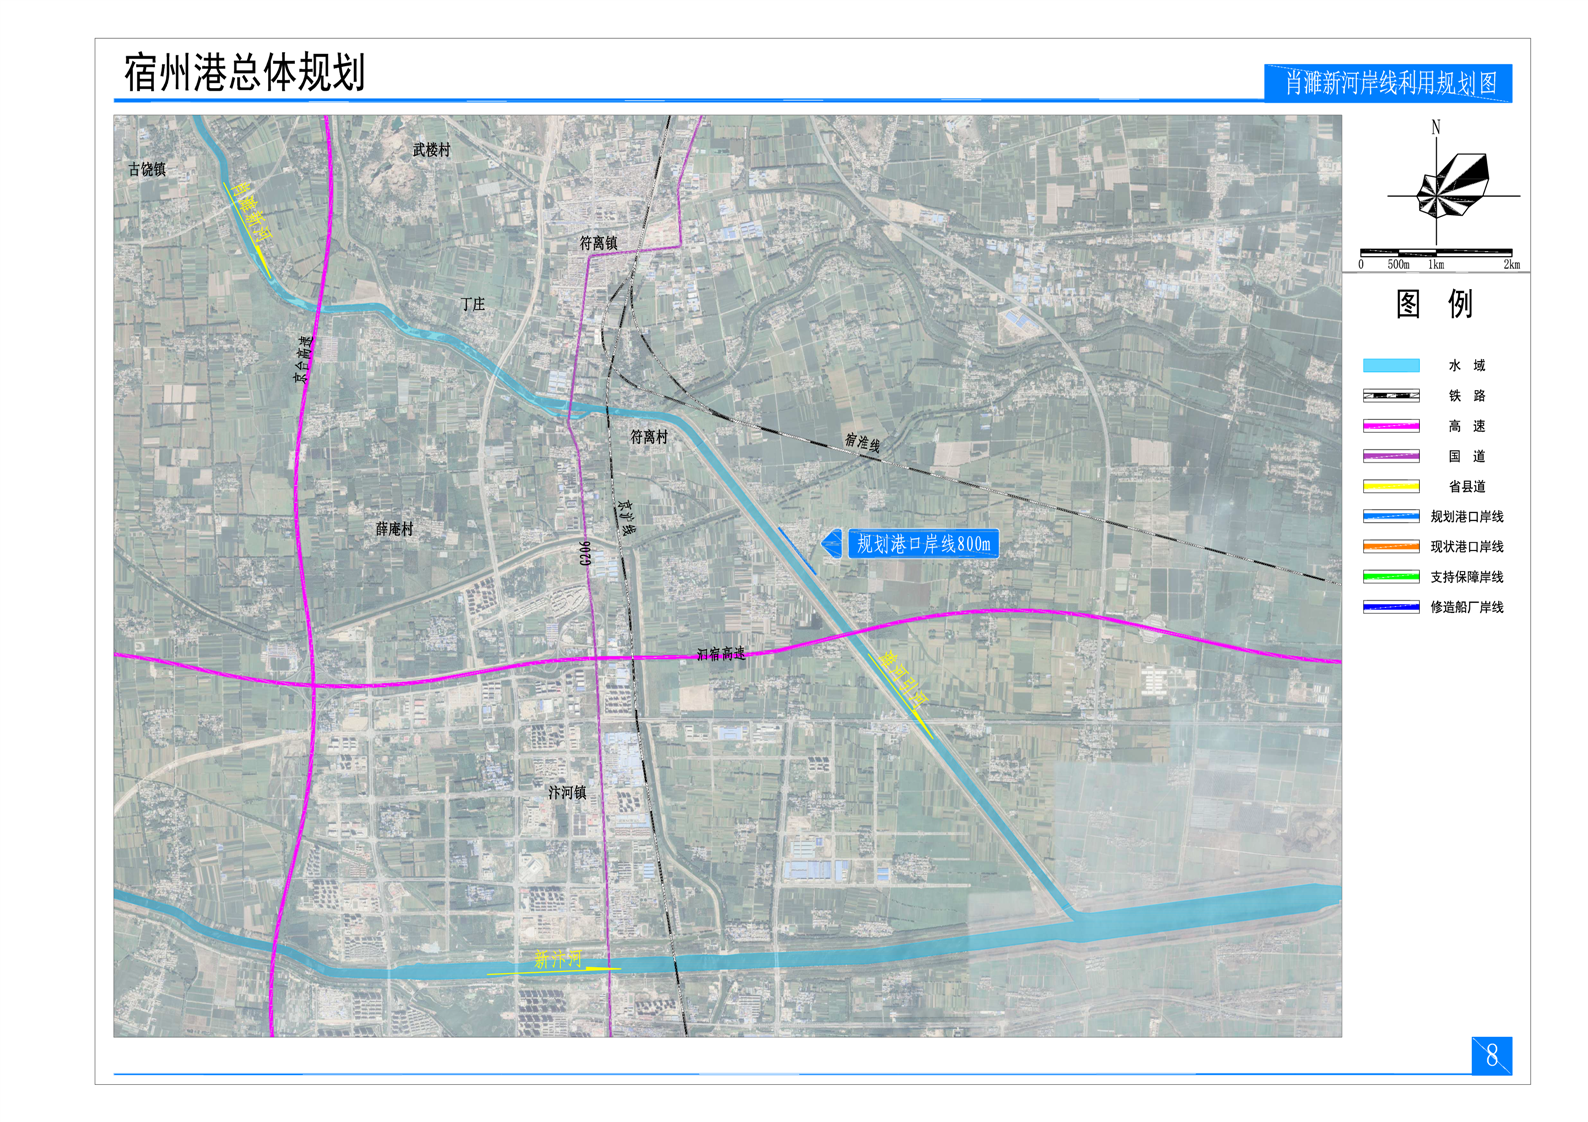Click the 高速 magenta legend swatch

pos(1390,426)
